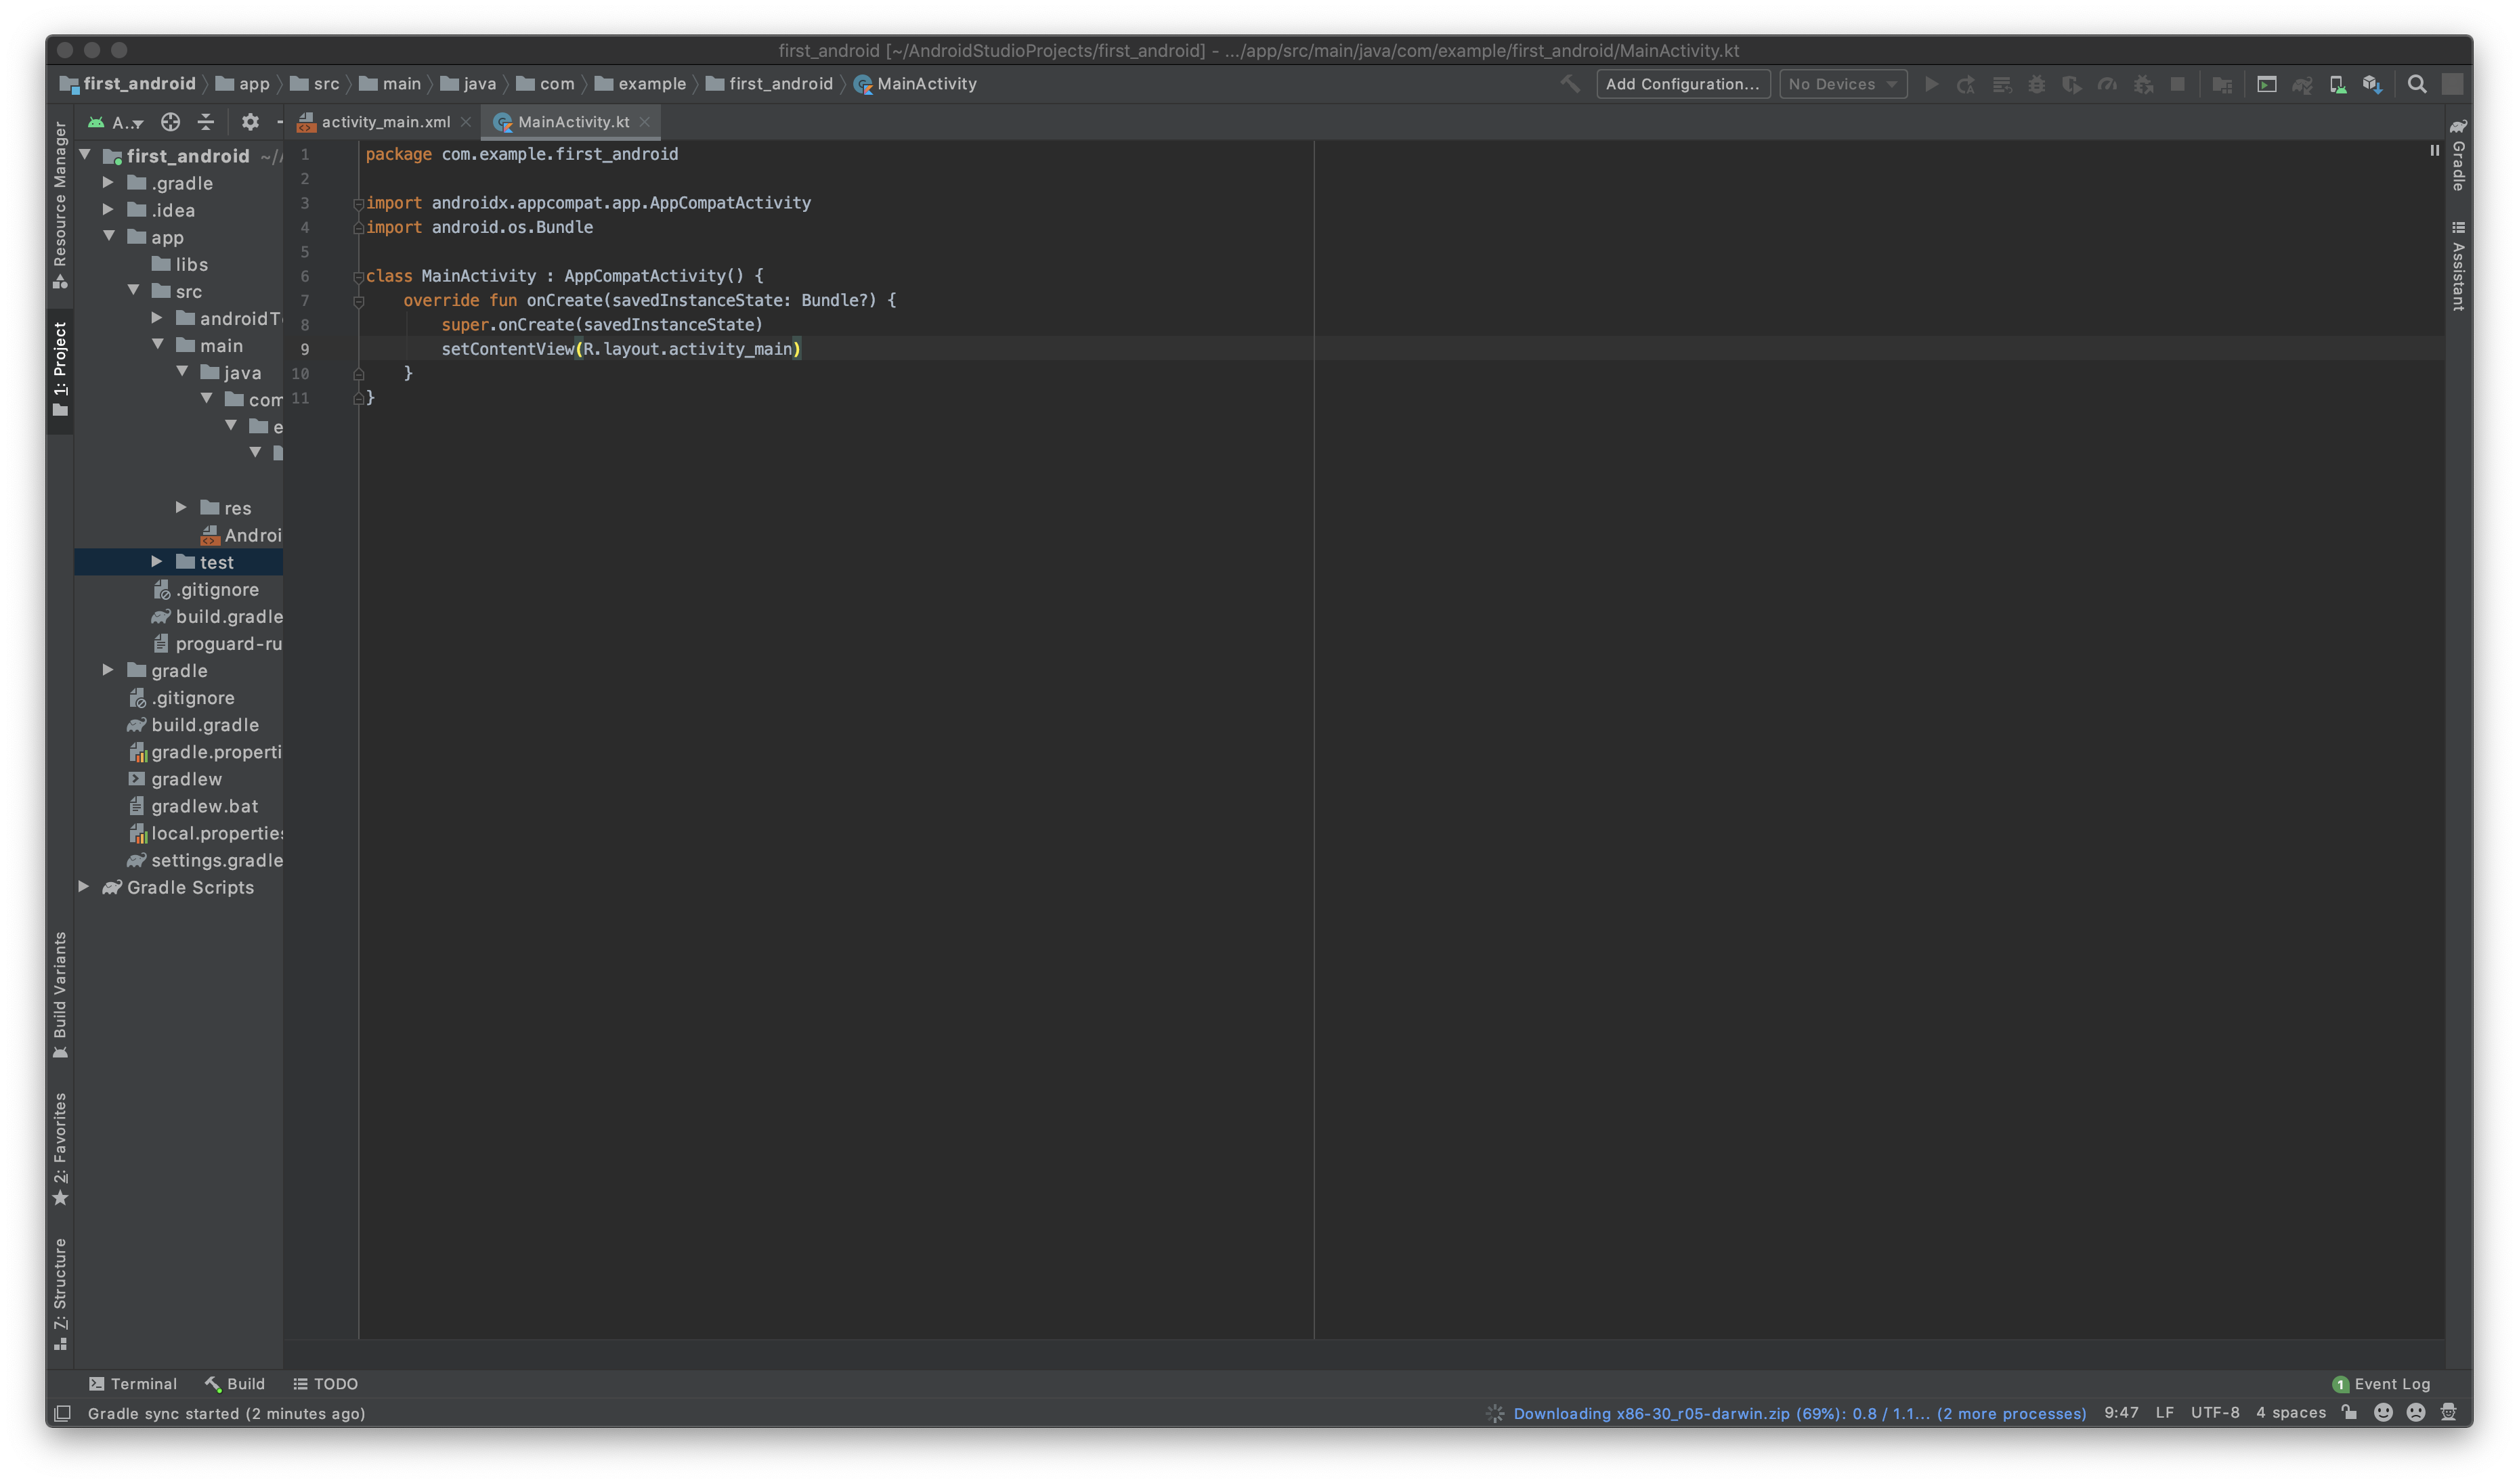Click the locate target crosshair icon

[170, 122]
